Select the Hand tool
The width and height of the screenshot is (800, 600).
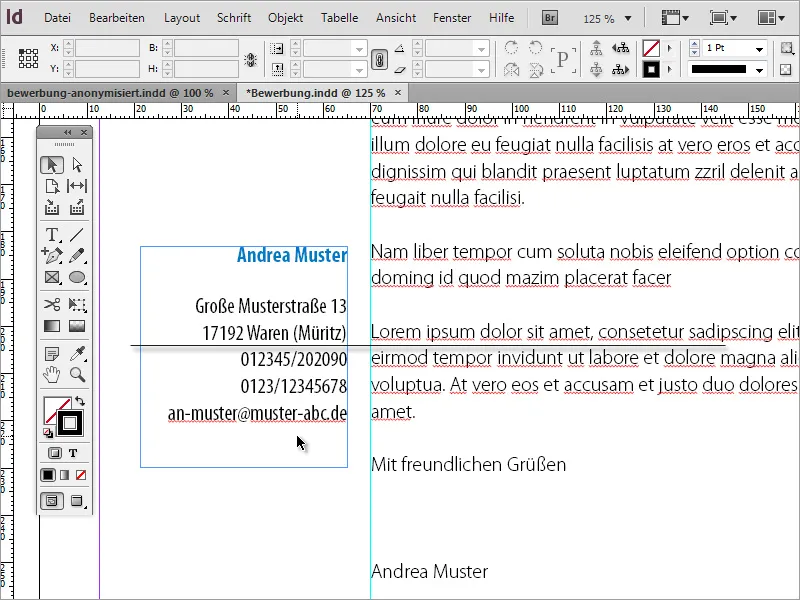52,375
